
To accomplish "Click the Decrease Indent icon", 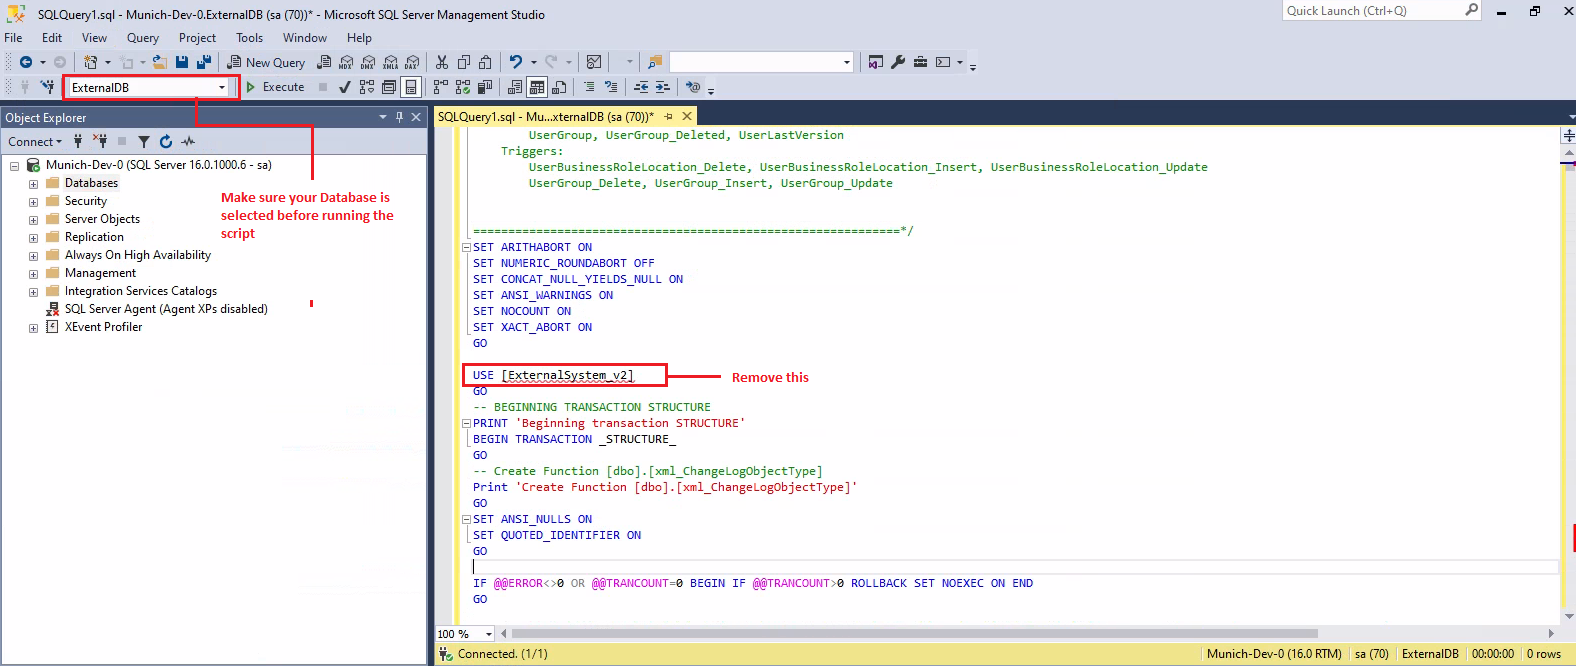I will pyautogui.click(x=641, y=87).
